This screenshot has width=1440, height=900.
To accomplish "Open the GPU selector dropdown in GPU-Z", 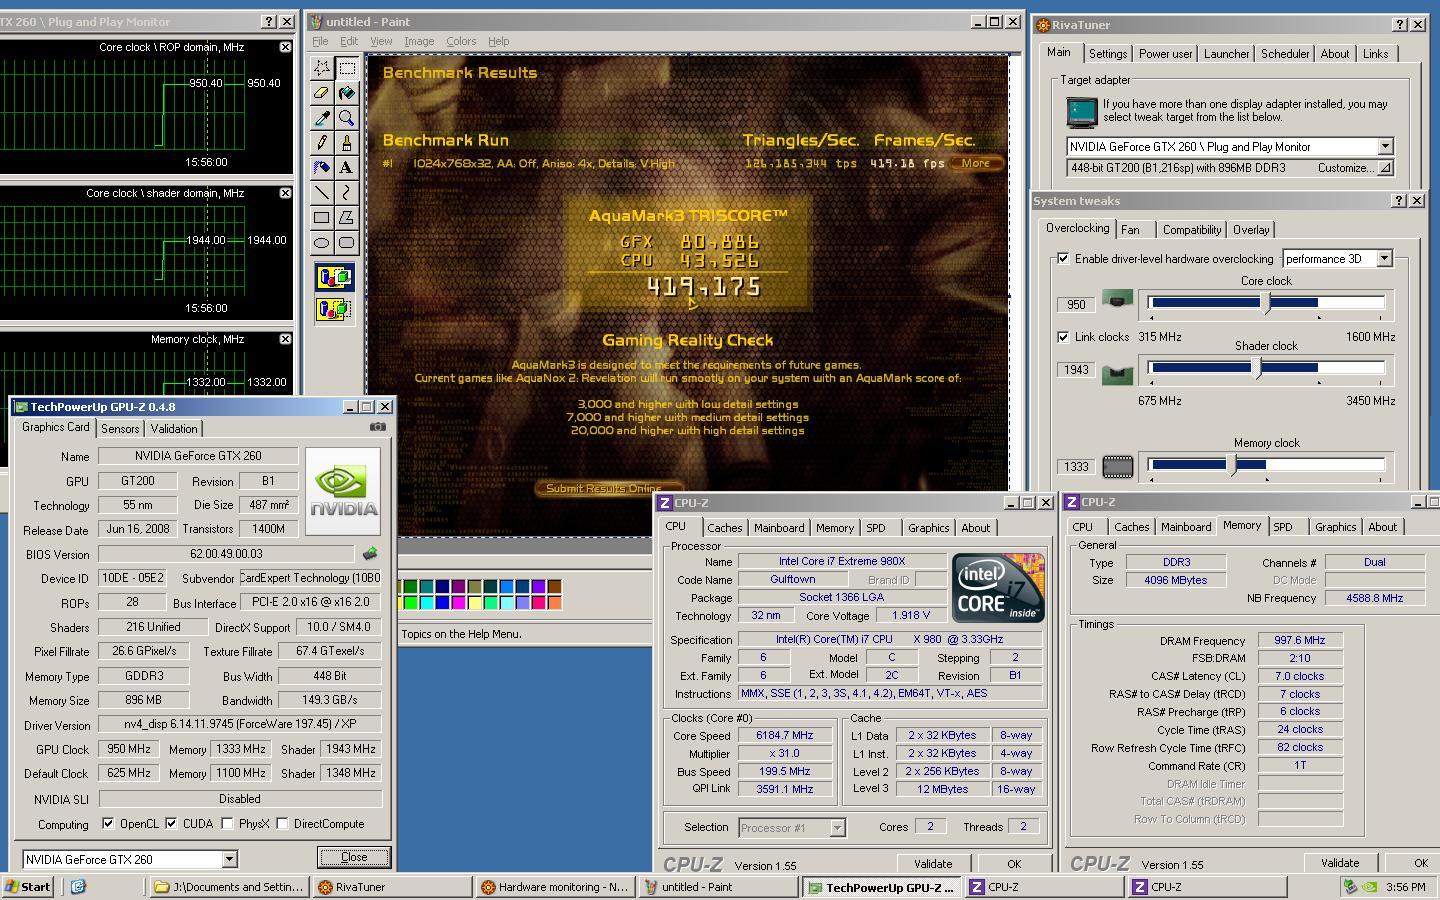I will coord(229,859).
